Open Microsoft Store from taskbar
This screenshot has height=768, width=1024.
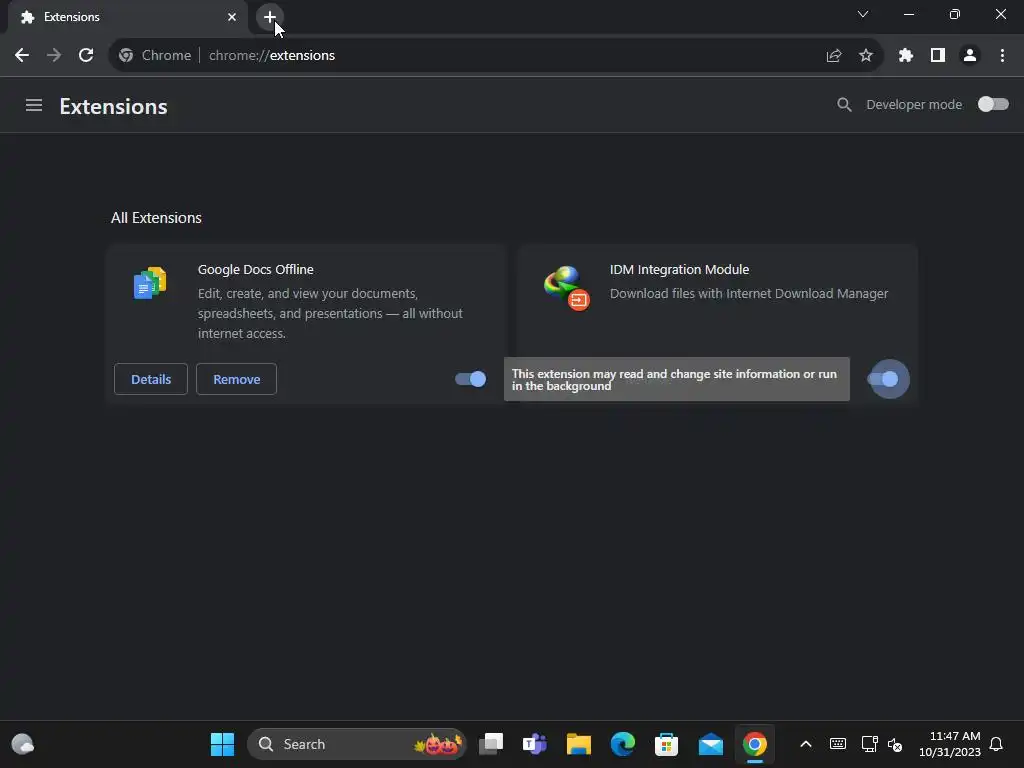pos(666,744)
